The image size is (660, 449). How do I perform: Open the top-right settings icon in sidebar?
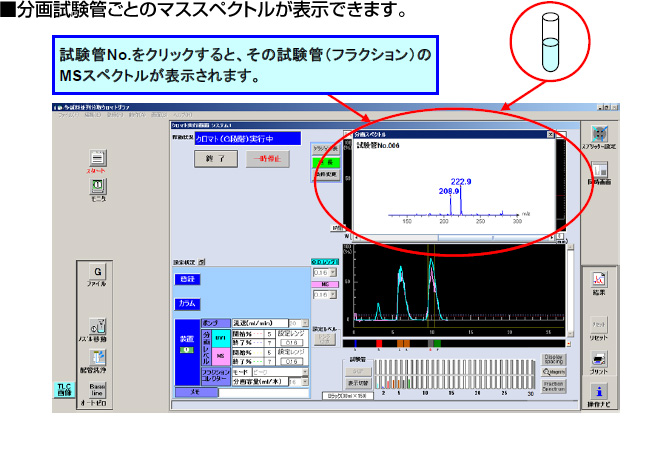(598, 135)
